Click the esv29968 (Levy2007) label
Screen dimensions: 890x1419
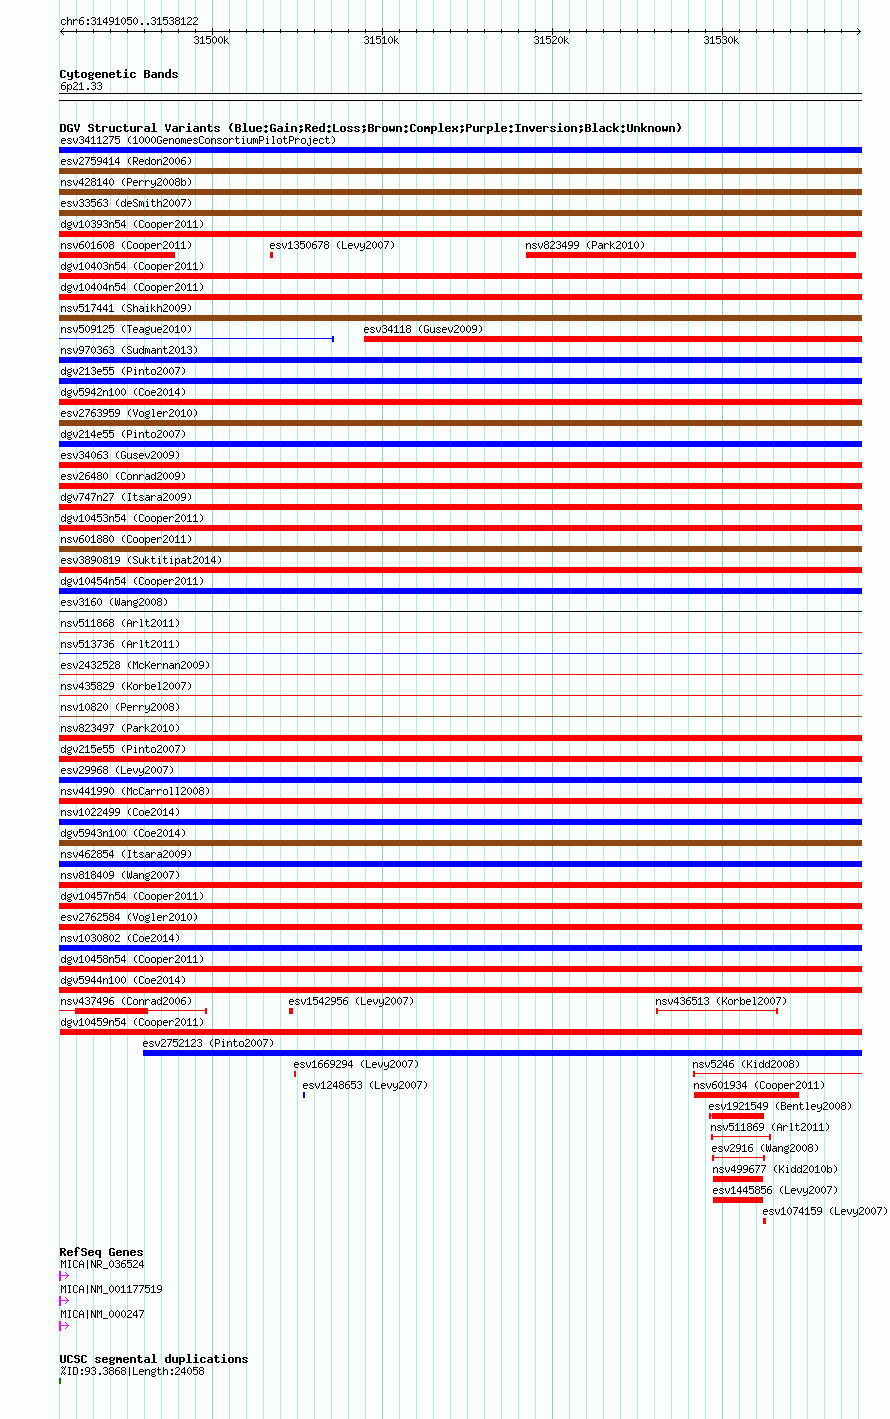click(x=117, y=770)
